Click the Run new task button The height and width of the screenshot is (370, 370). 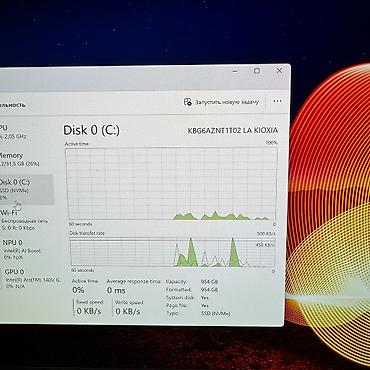tap(221, 102)
